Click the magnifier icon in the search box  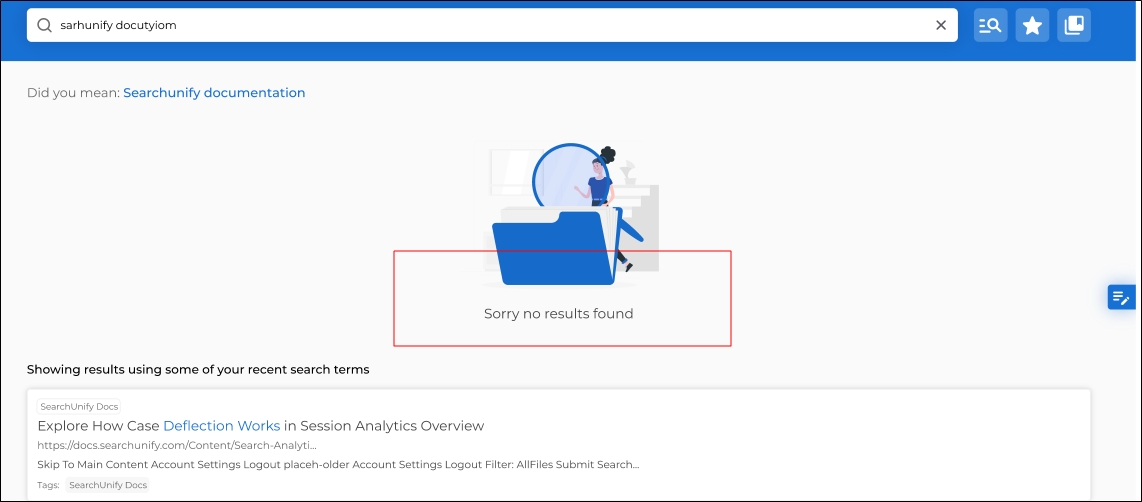pyautogui.click(x=44, y=25)
